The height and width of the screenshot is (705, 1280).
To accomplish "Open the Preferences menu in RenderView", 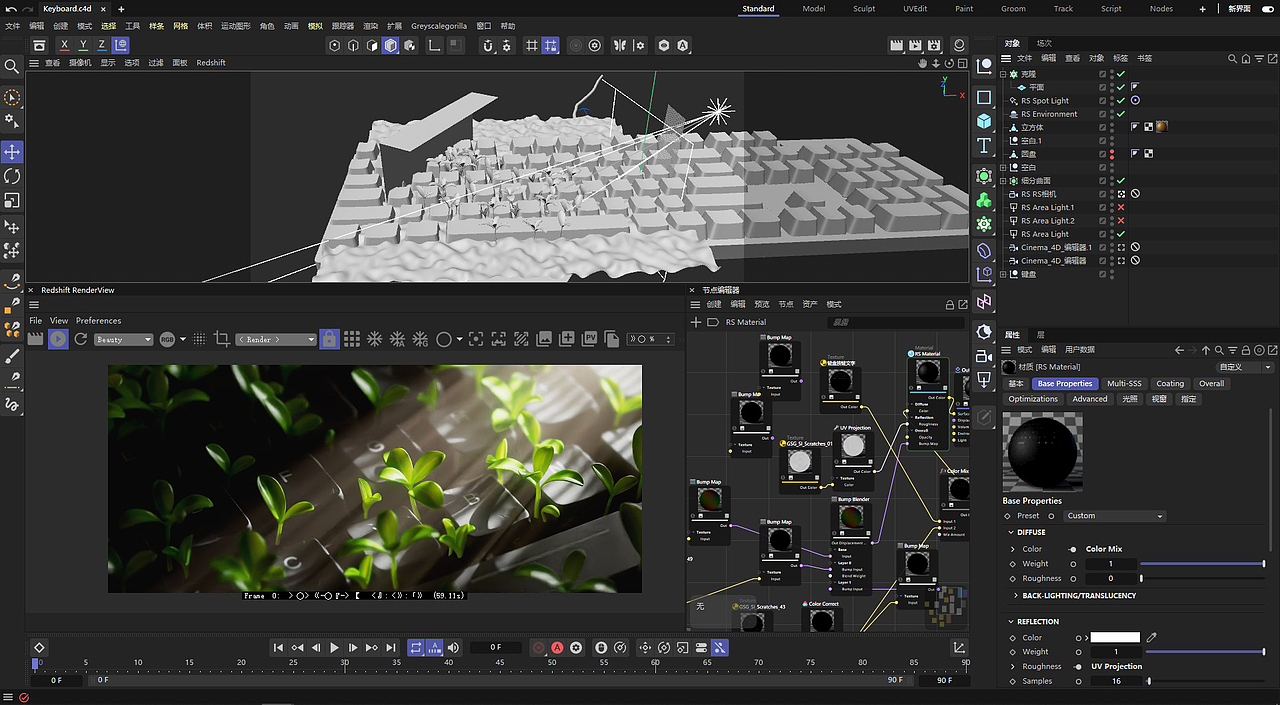I will click(x=98, y=321).
